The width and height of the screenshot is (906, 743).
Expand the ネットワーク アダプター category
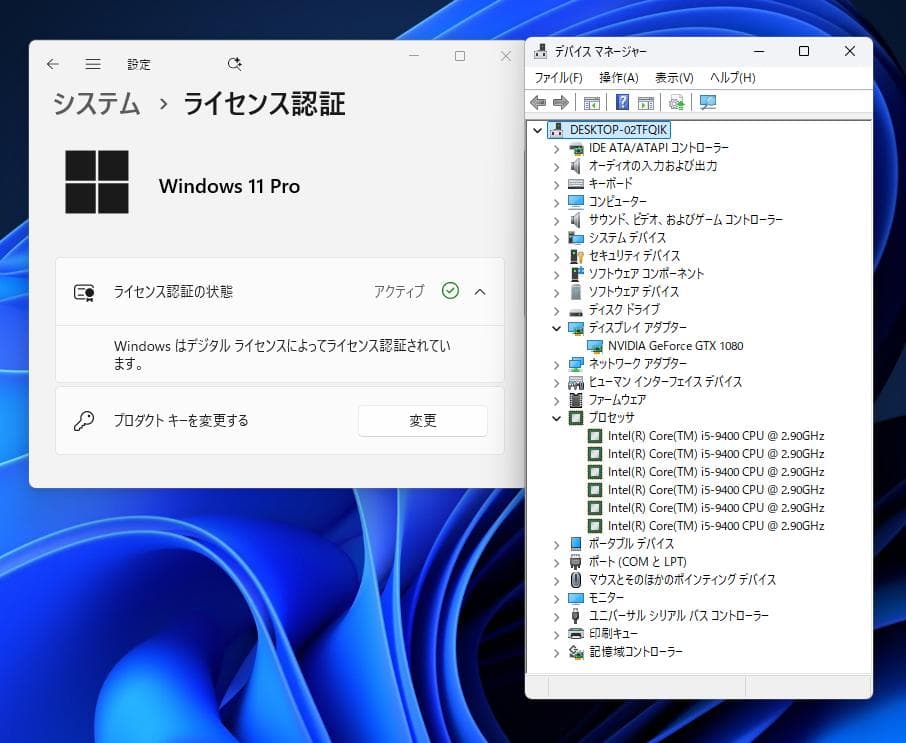(557, 363)
